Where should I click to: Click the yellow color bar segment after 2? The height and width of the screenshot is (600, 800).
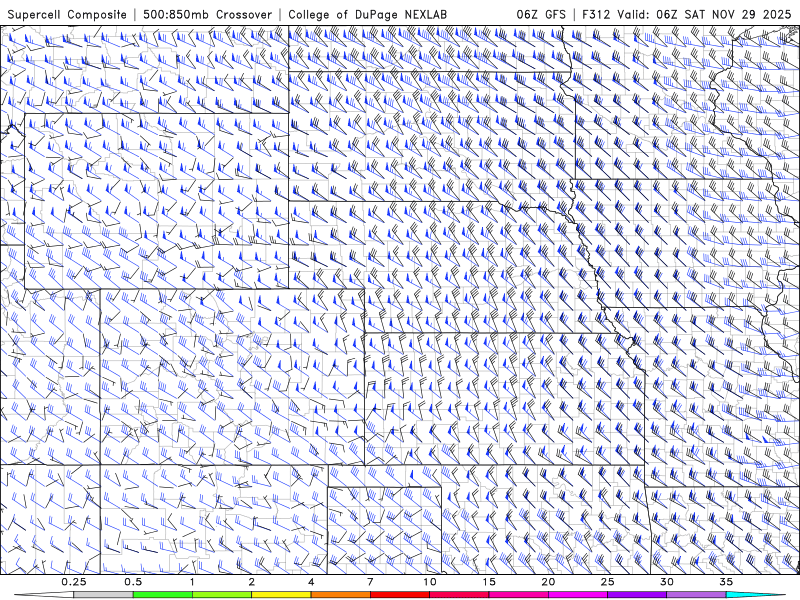281,595
